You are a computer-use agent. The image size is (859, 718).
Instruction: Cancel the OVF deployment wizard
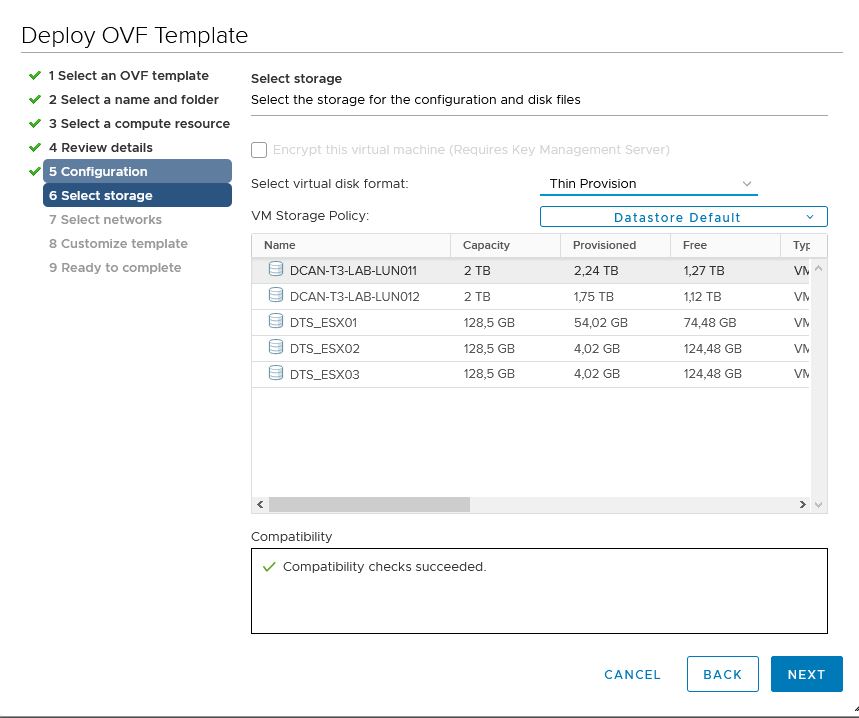click(632, 674)
